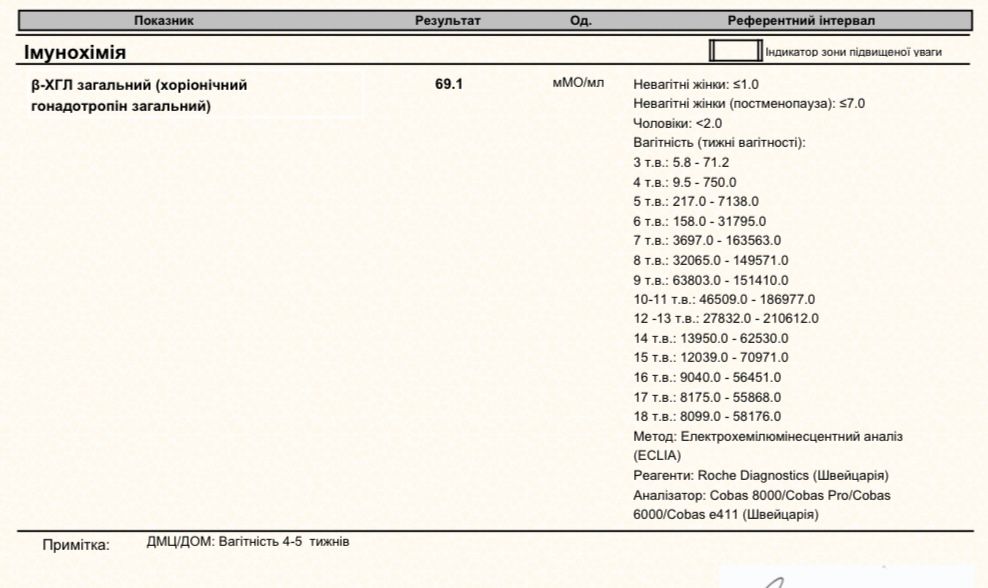988x588 pixels.
Task: Click the result value 69.1
Action: pyautogui.click(x=449, y=85)
